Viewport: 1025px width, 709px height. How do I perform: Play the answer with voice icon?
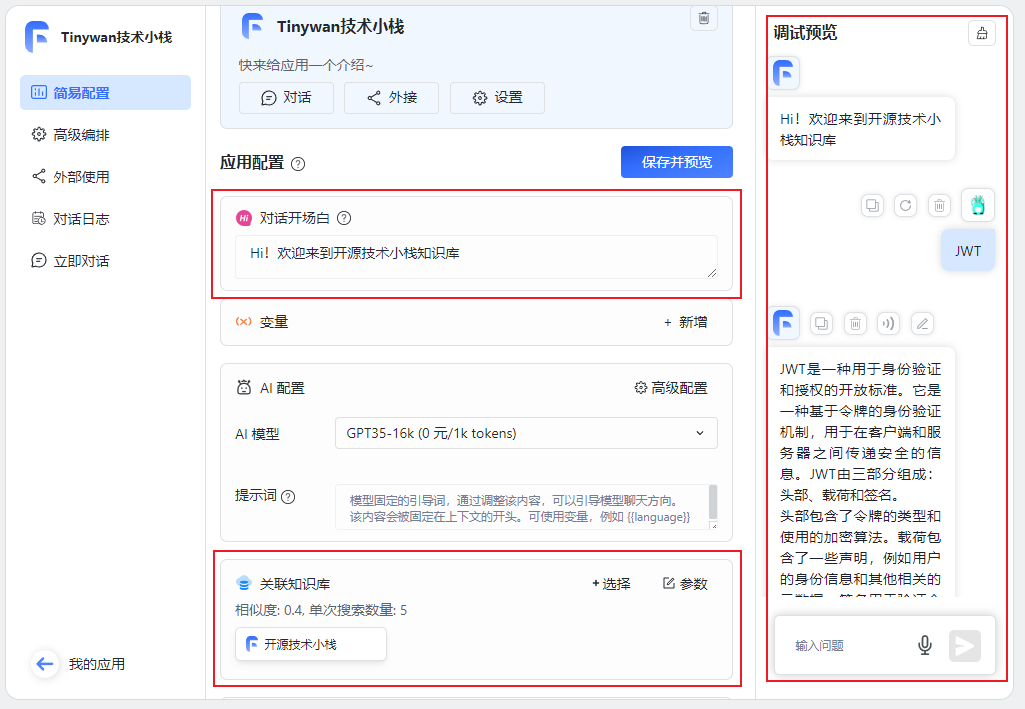(888, 323)
